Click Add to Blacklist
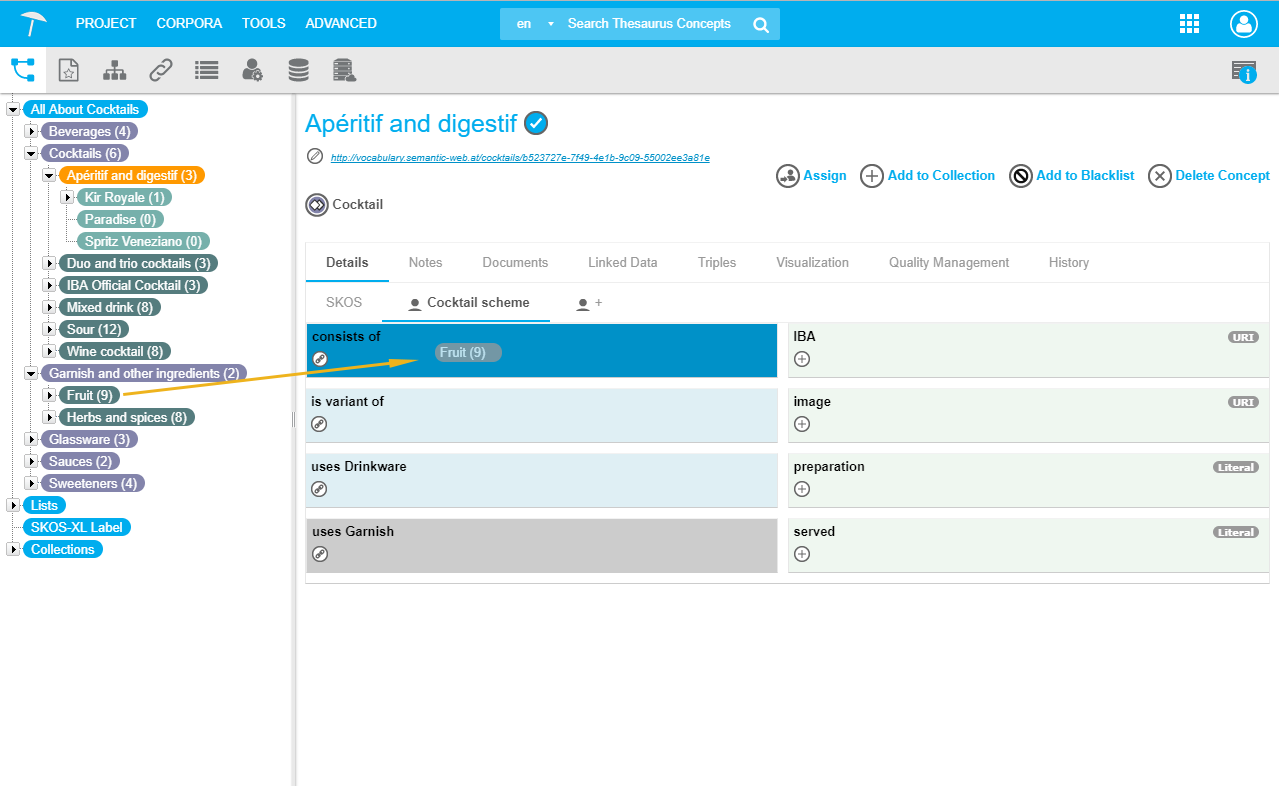 pyautogui.click(x=1072, y=176)
